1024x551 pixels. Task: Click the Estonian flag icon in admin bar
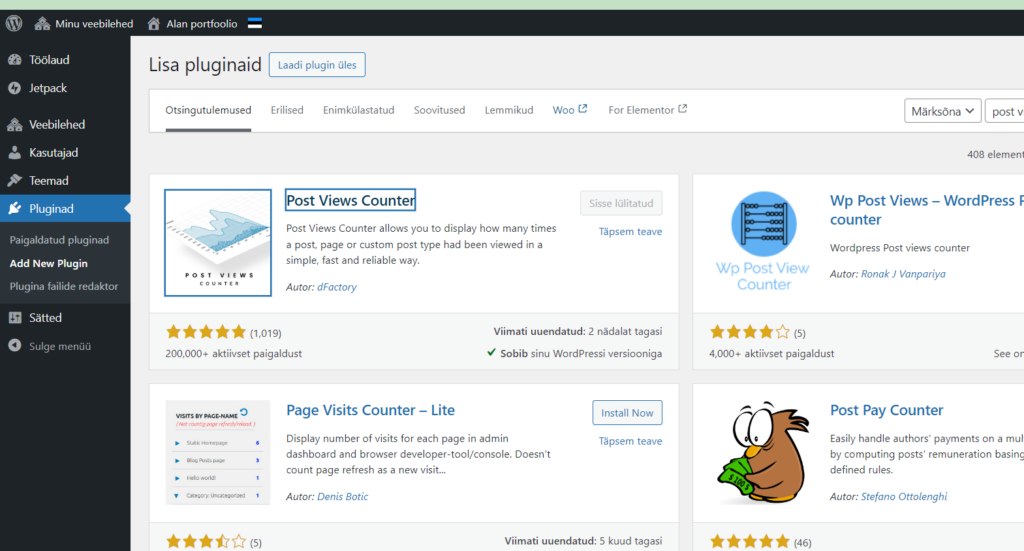click(x=255, y=23)
